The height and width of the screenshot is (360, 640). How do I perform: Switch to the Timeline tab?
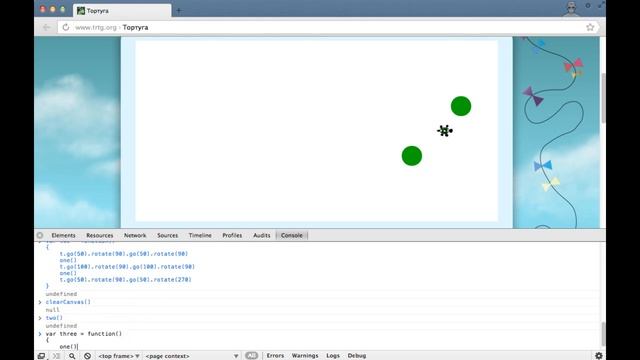[200, 236]
